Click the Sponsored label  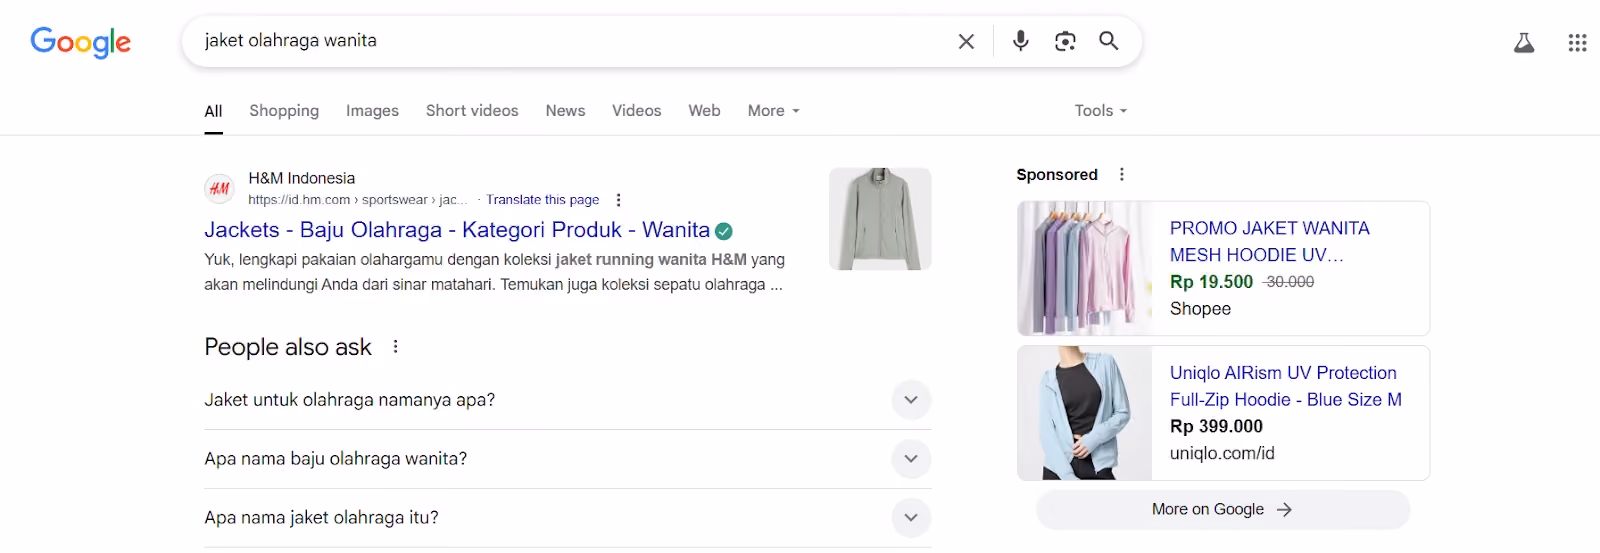pyautogui.click(x=1057, y=175)
